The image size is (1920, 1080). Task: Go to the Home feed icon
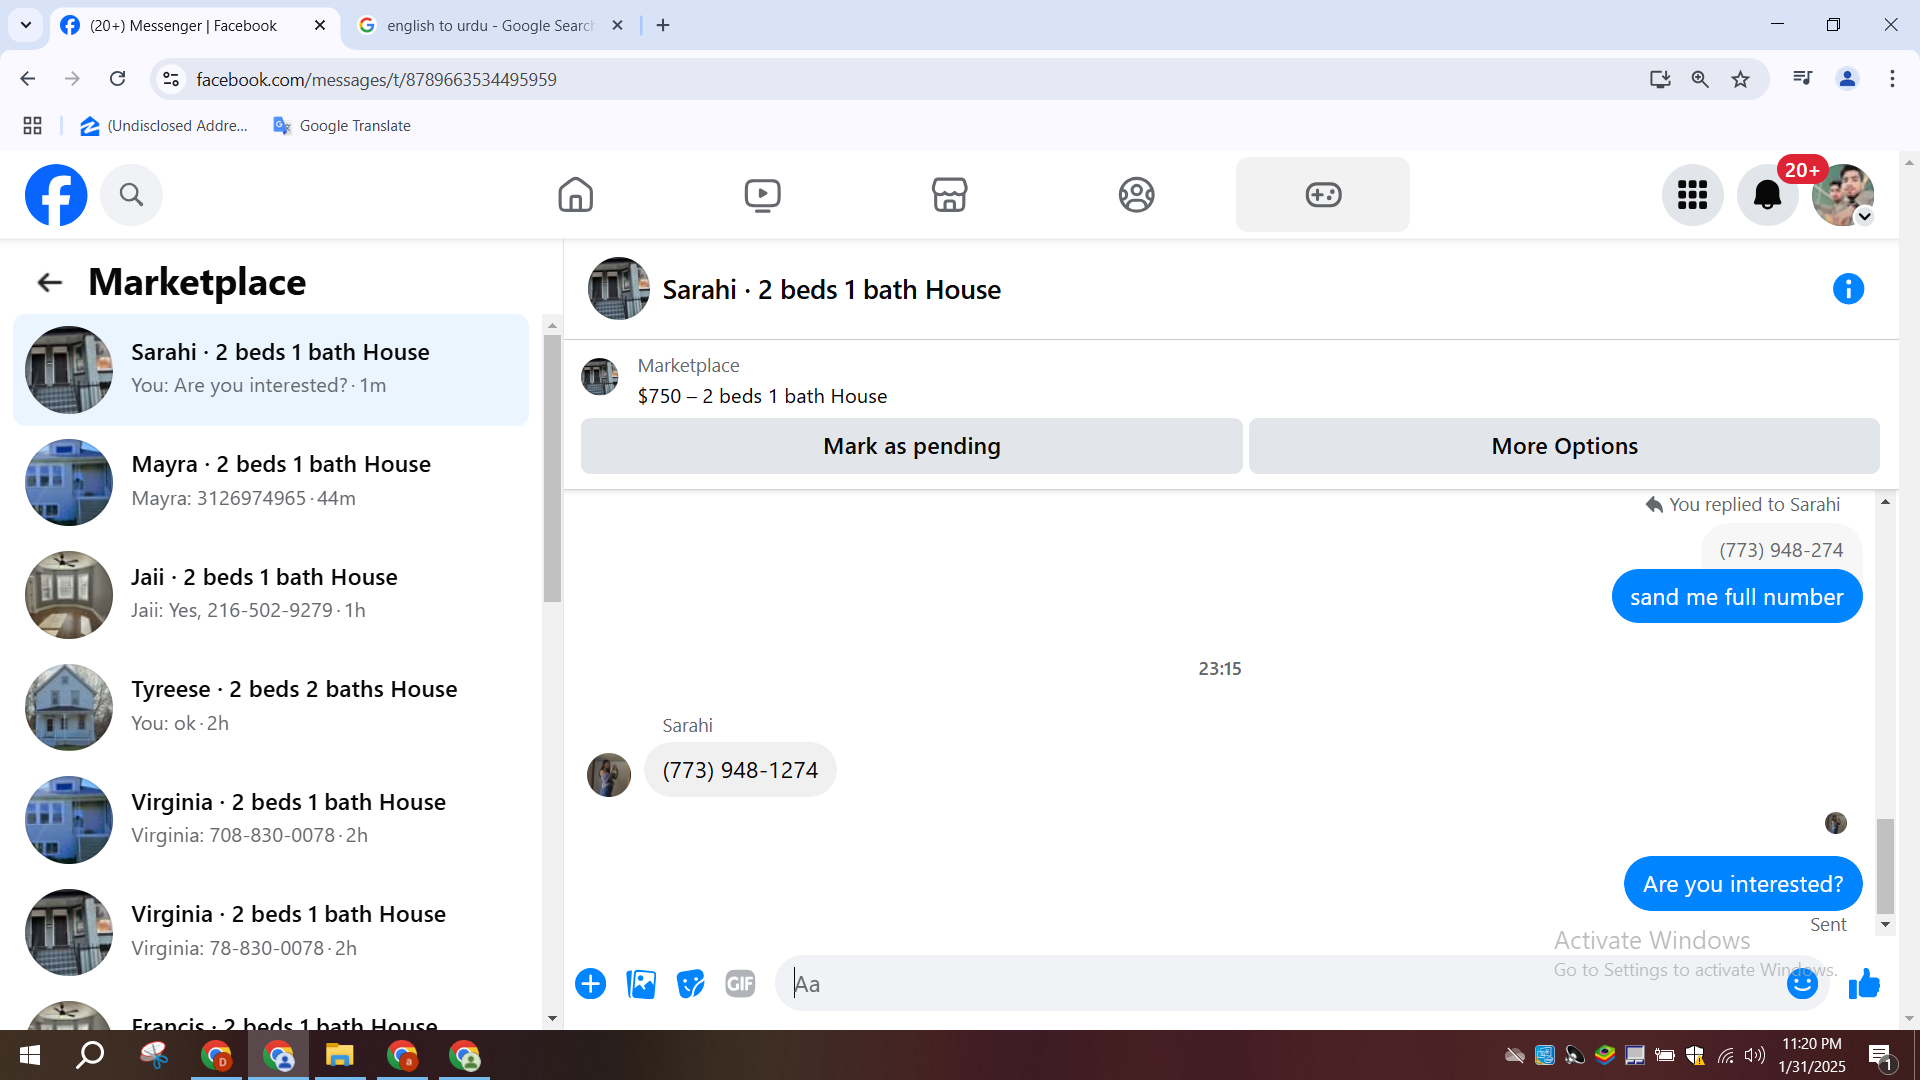[x=575, y=195]
